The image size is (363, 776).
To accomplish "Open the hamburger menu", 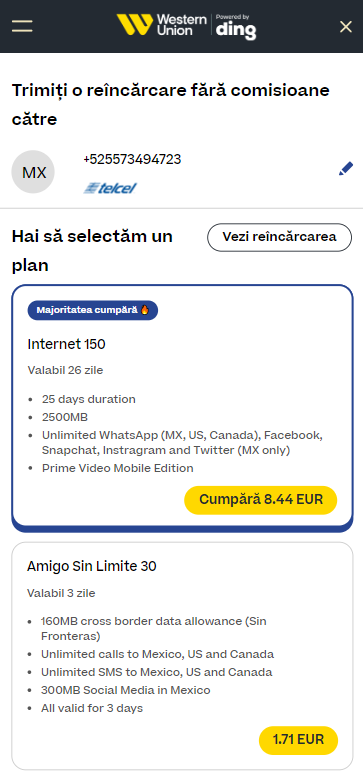I will pos(22,26).
